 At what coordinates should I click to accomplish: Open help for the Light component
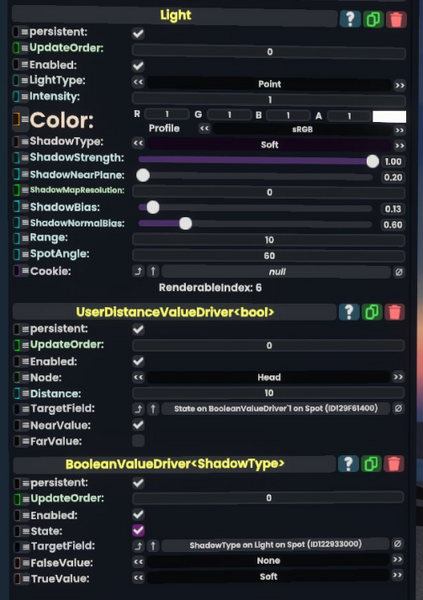tap(350, 19)
